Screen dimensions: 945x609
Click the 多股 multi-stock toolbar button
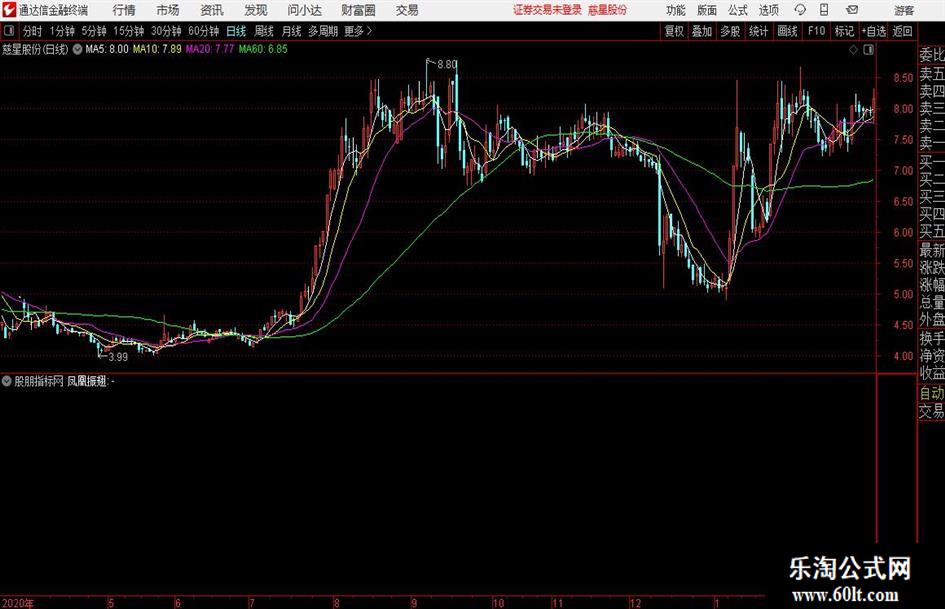pos(730,31)
